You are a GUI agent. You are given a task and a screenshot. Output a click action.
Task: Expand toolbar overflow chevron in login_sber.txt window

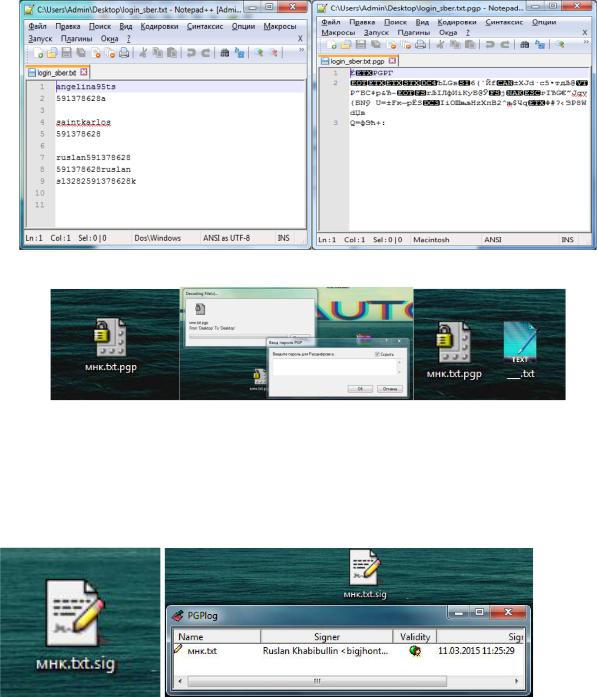tap(301, 50)
